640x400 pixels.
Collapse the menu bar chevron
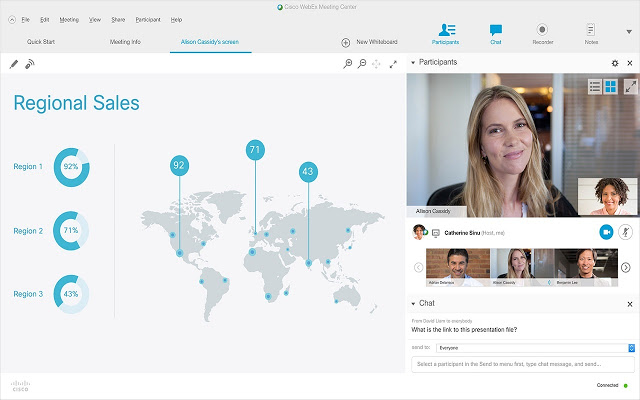(12, 20)
